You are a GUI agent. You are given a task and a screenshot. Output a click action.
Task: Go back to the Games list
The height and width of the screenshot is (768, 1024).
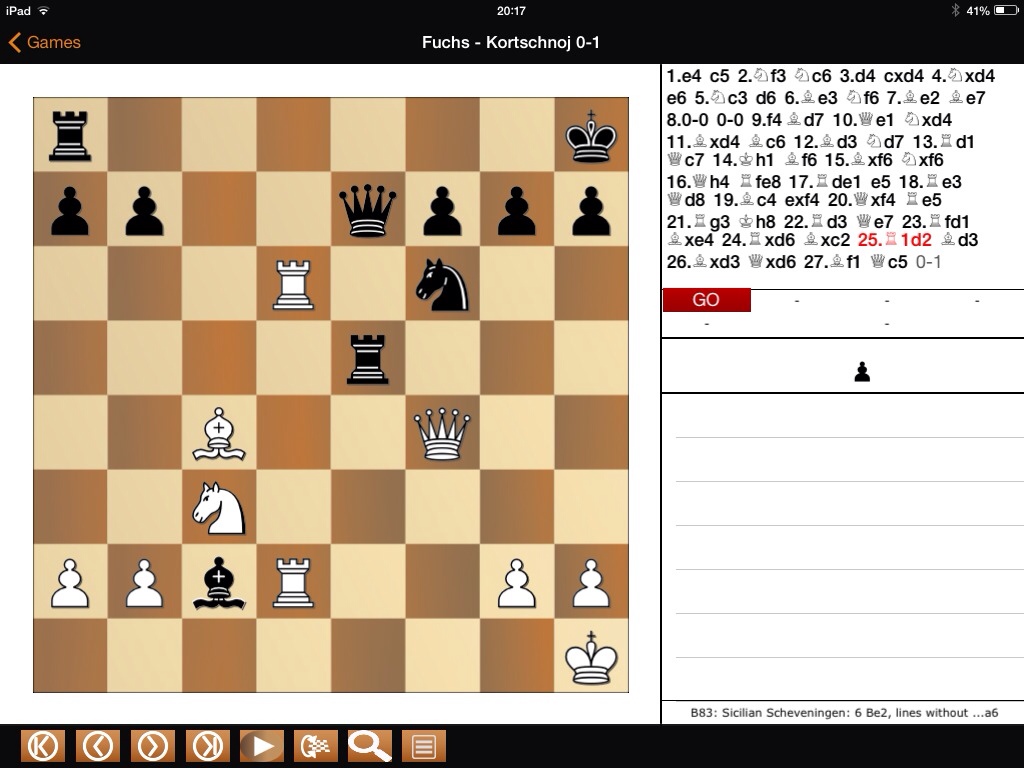point(45,42)
